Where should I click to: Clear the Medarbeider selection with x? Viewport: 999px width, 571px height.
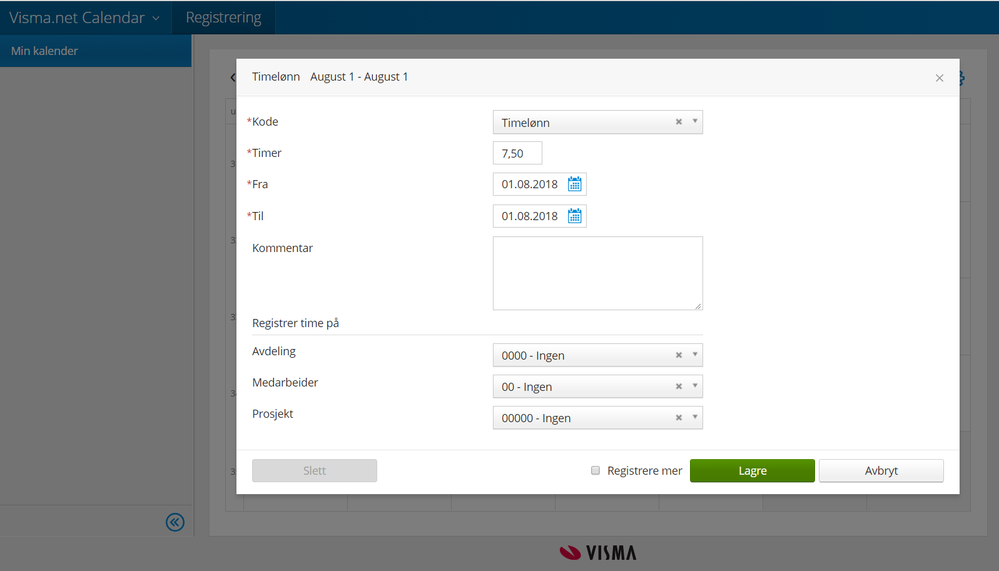point(679,386)
